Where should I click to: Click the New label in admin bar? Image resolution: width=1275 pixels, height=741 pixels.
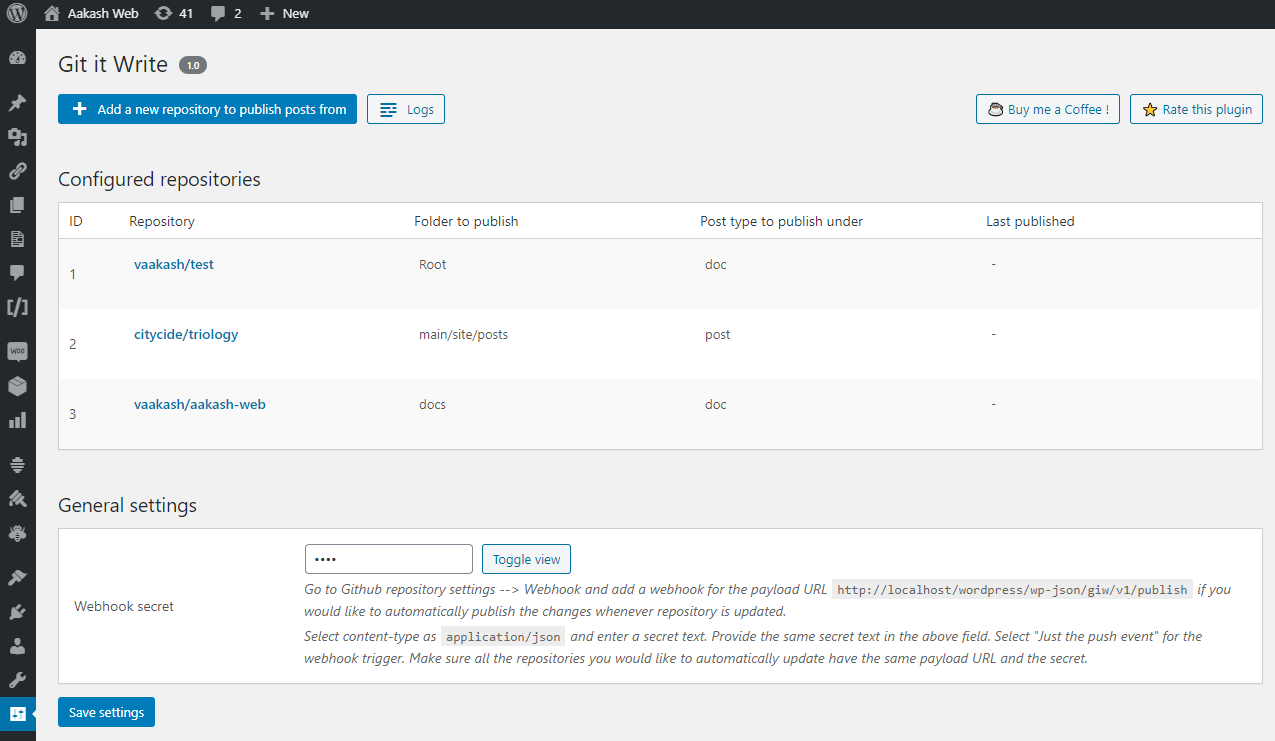coord(296,14)
